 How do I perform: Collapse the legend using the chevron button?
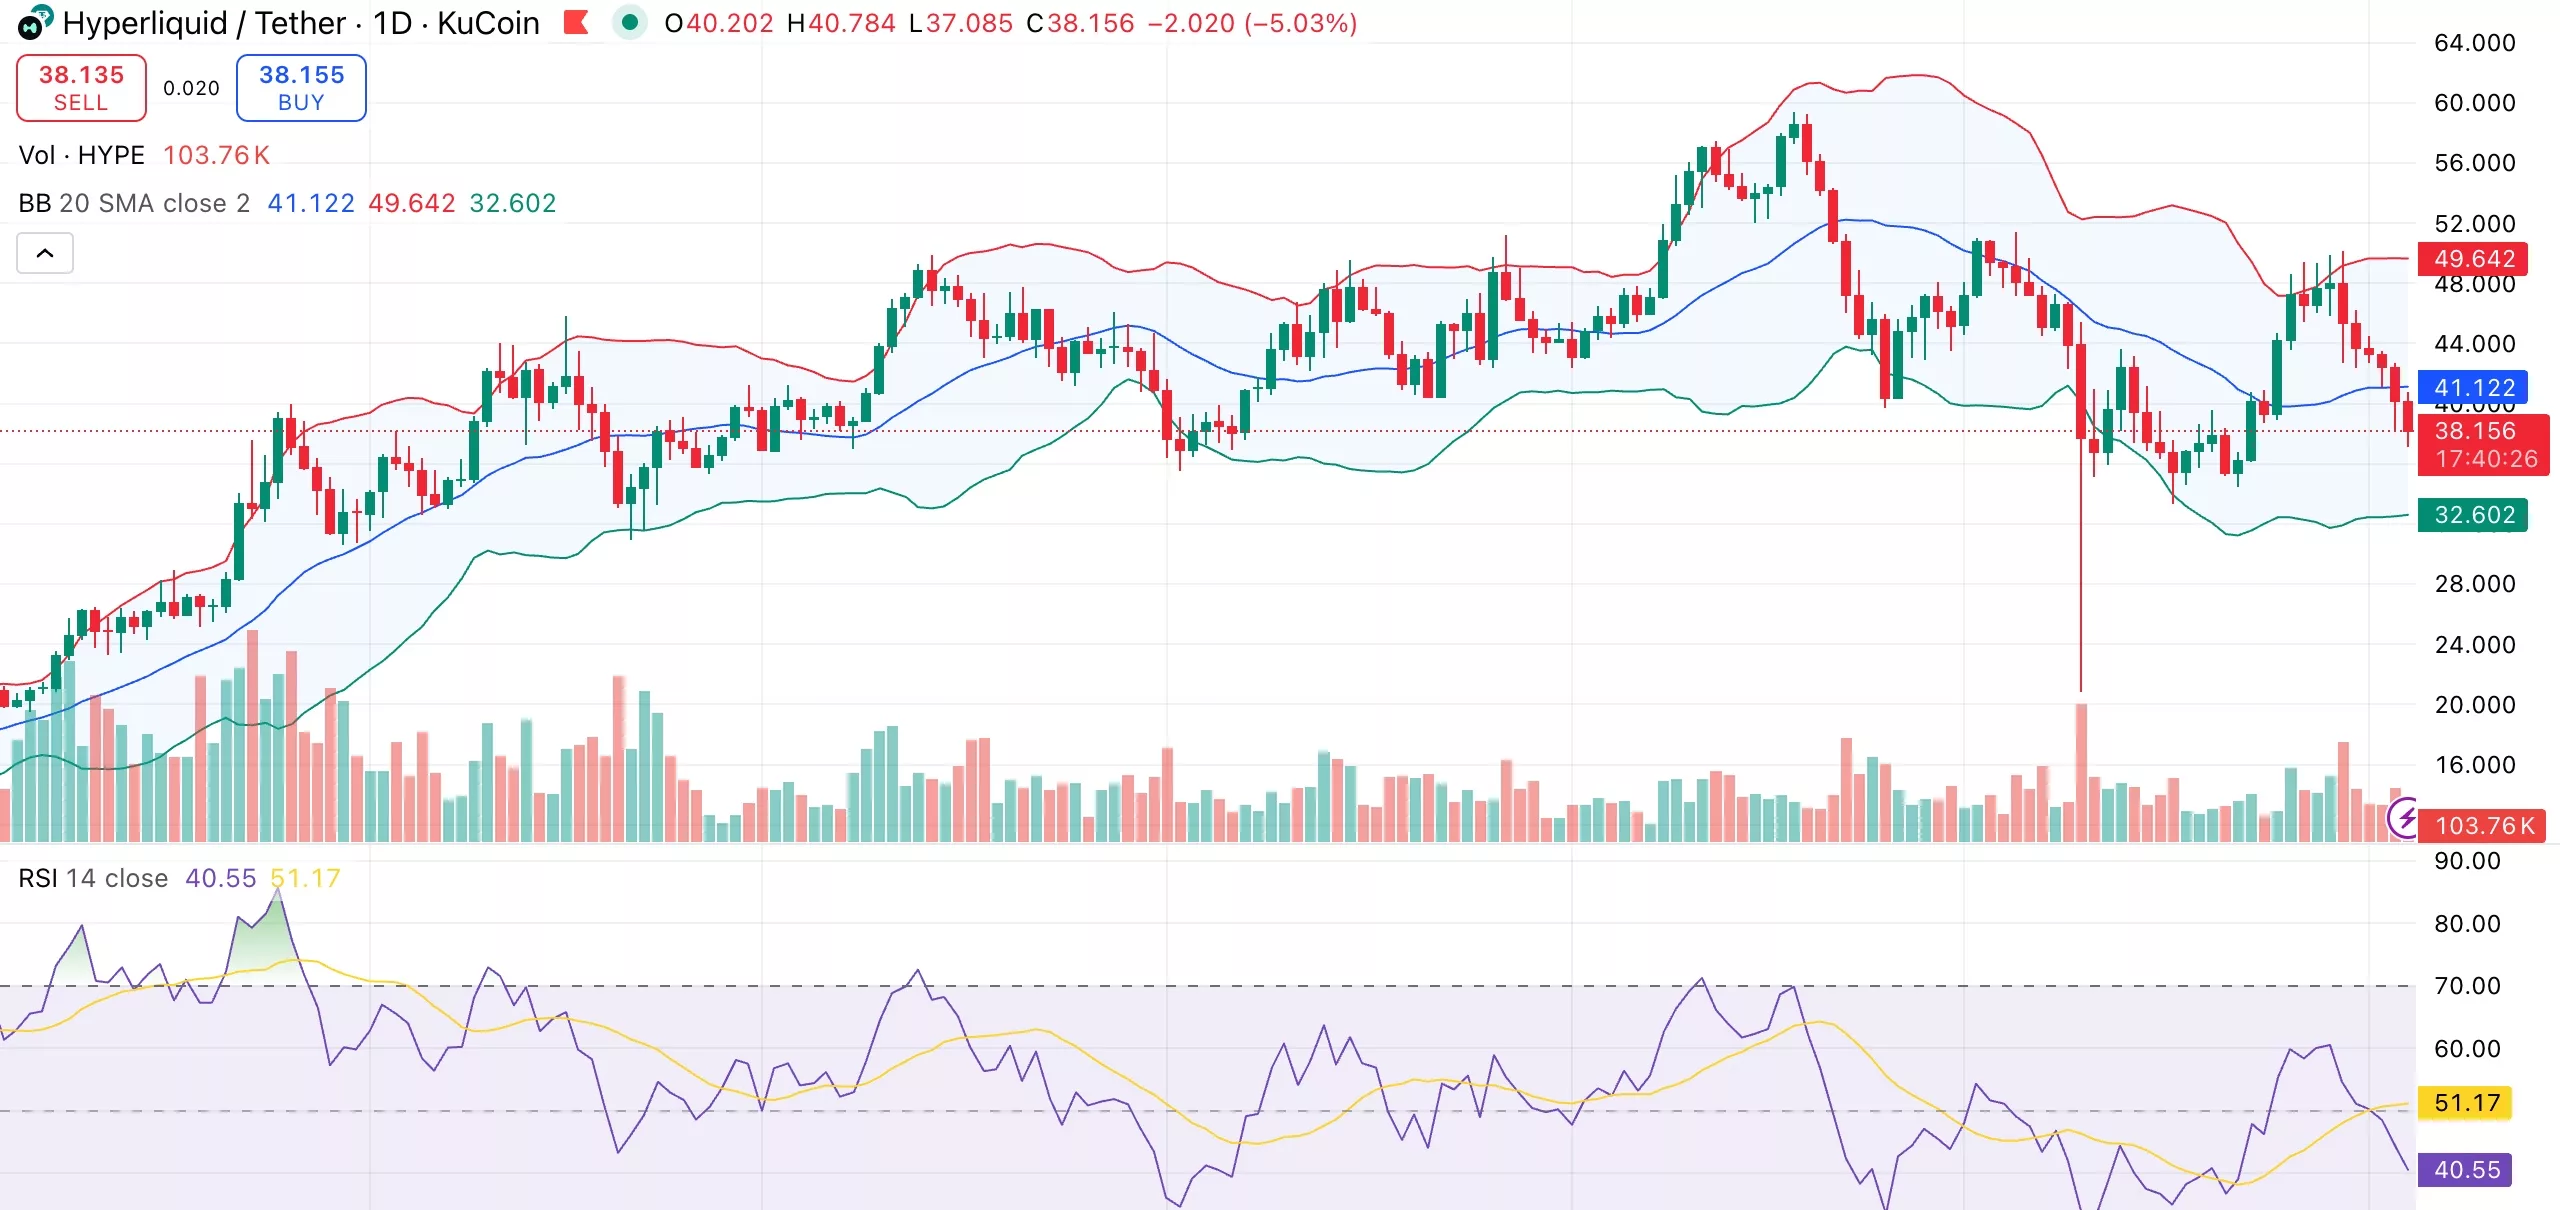pyautogui.click(x=44, y=253)
